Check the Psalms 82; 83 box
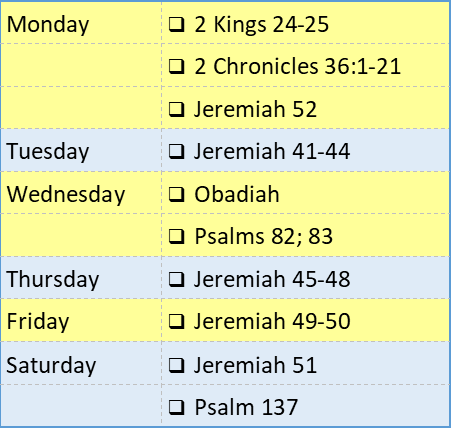Image resolution: width=451 pixels, height=428 pixels. (x=176, y=236)
